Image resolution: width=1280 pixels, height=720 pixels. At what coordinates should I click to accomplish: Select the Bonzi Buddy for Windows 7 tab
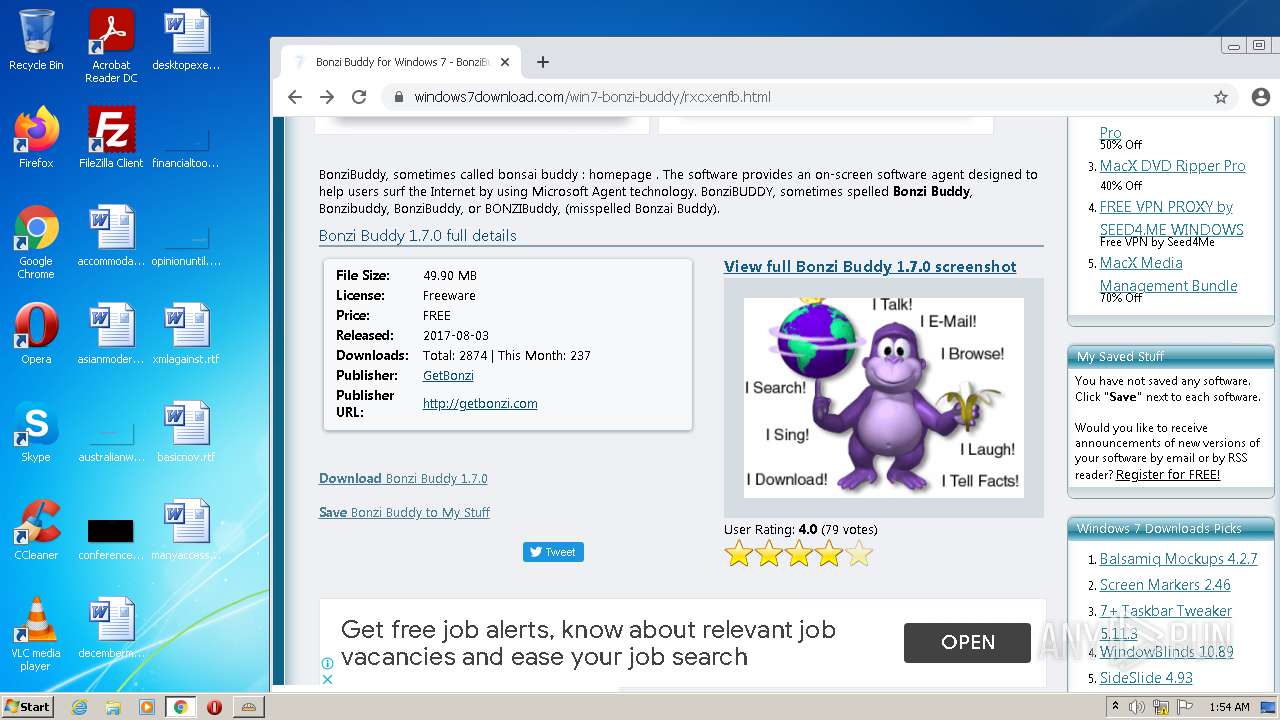pyautogui.click(x=400, y=62)
